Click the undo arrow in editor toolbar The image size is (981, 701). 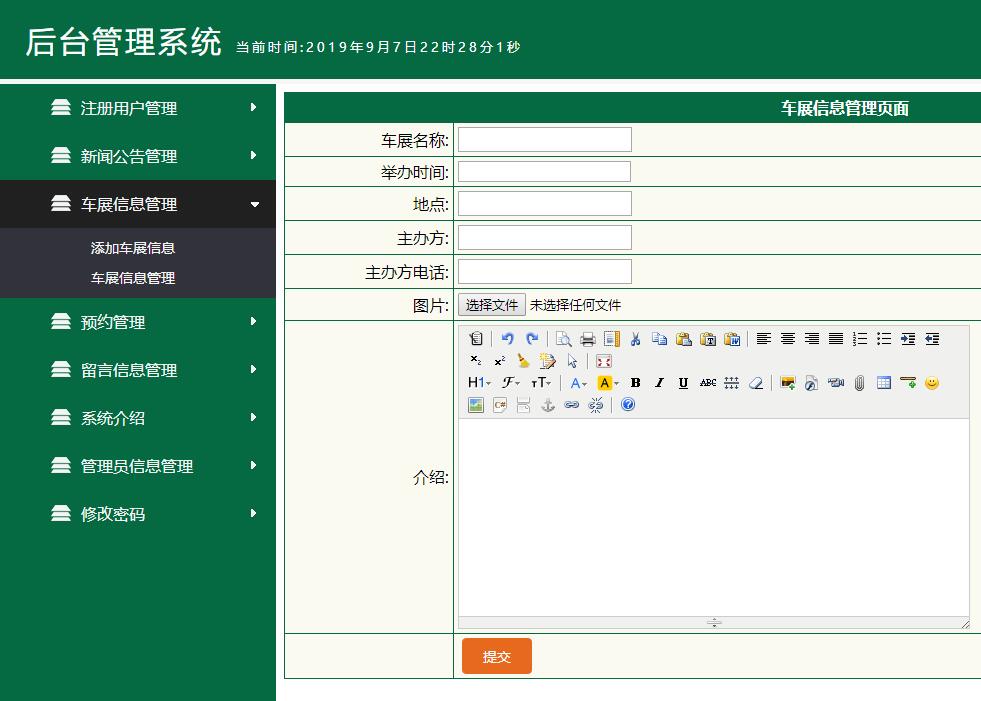[507, 339]
